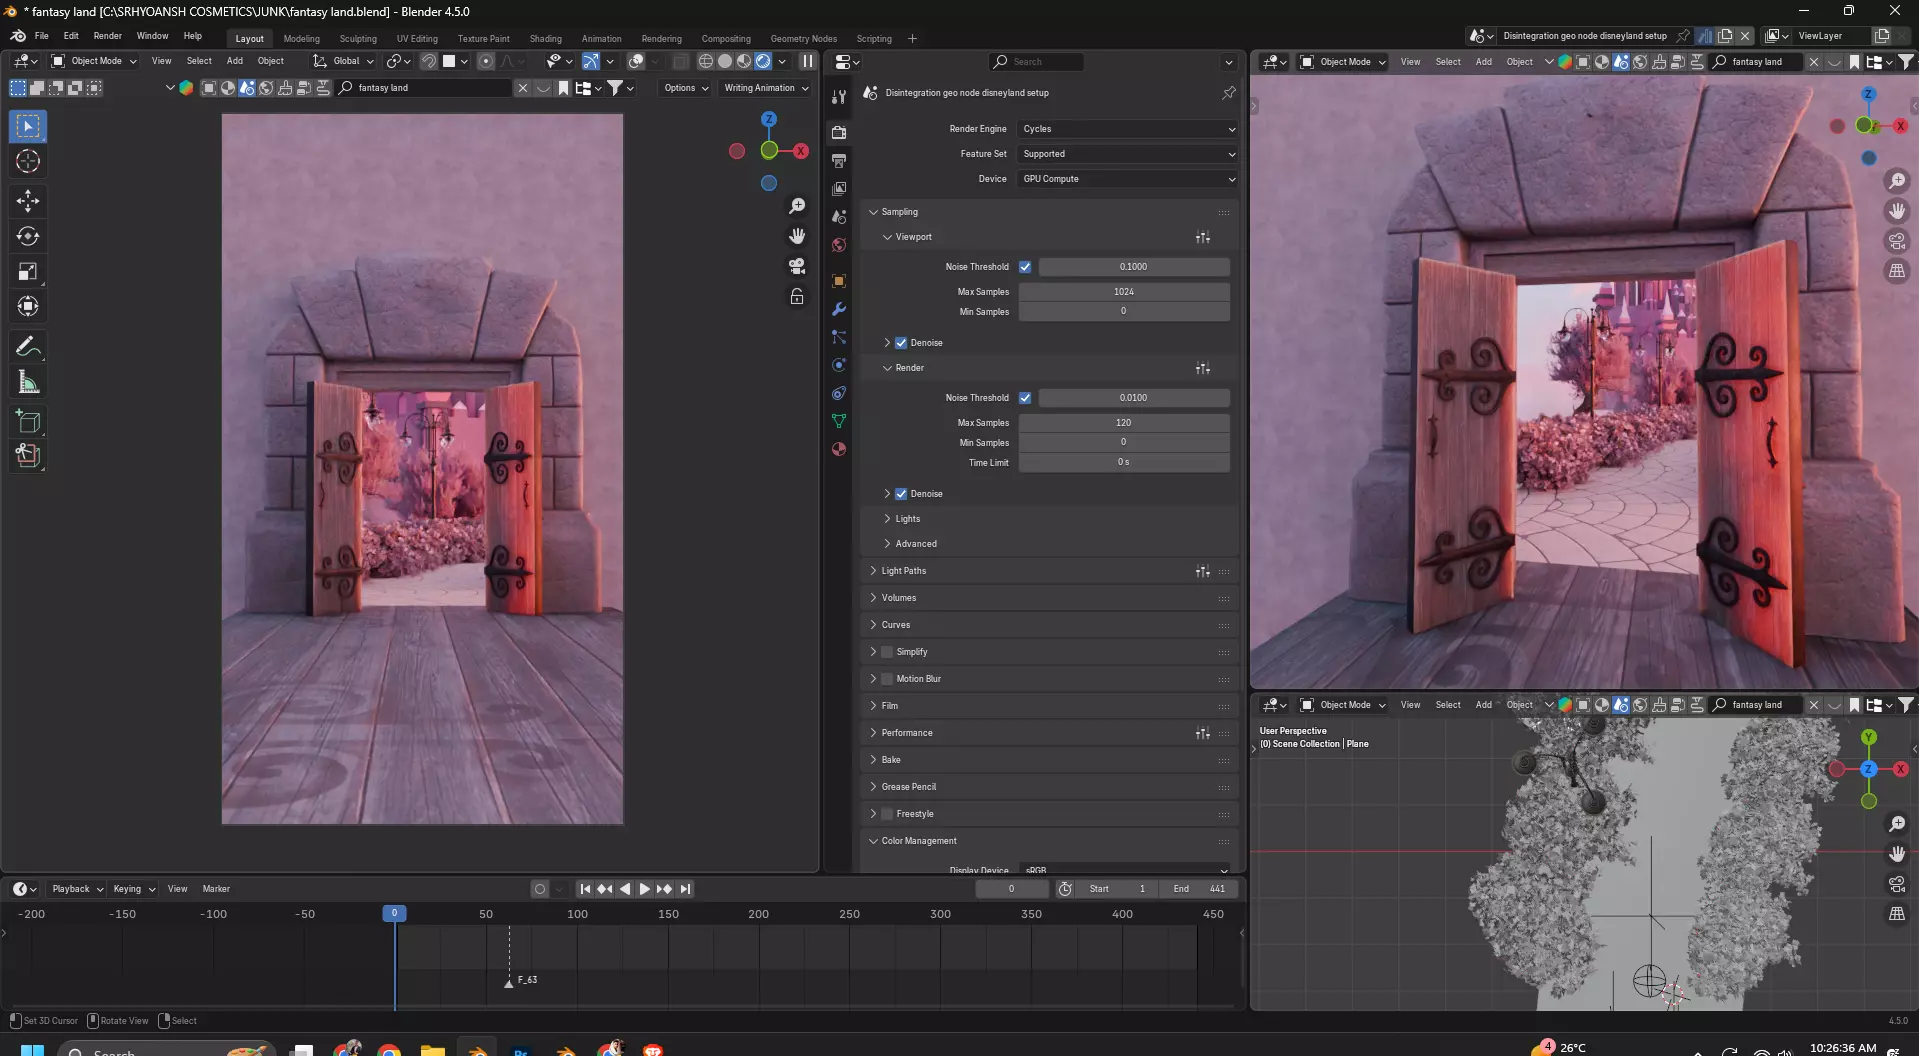Click the properties editor search field
The image size is (1919, 1056).
(x=1036, y=62)
